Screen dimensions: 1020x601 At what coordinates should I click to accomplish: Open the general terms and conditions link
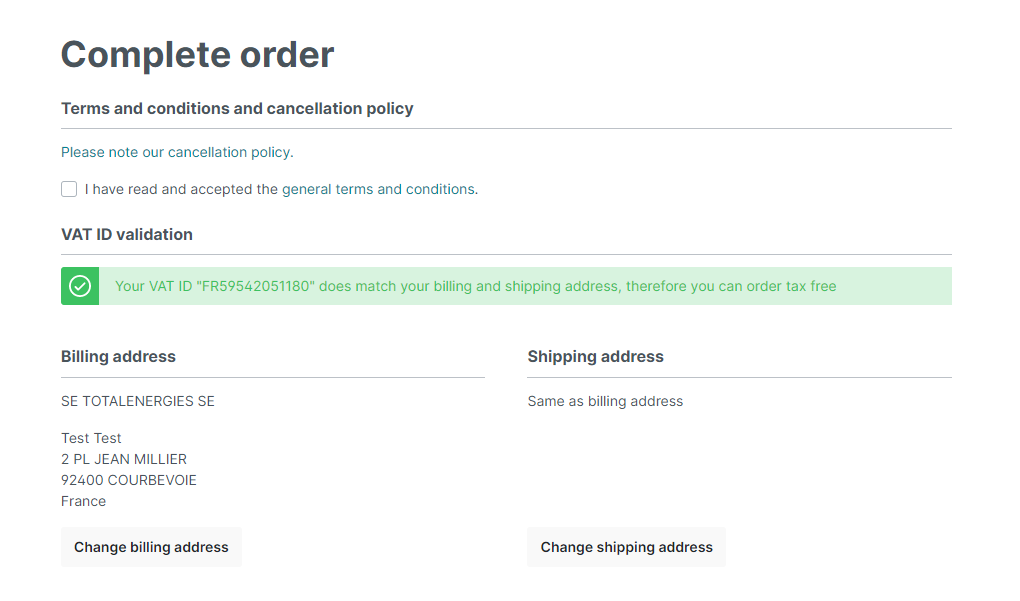click(379, 189)
